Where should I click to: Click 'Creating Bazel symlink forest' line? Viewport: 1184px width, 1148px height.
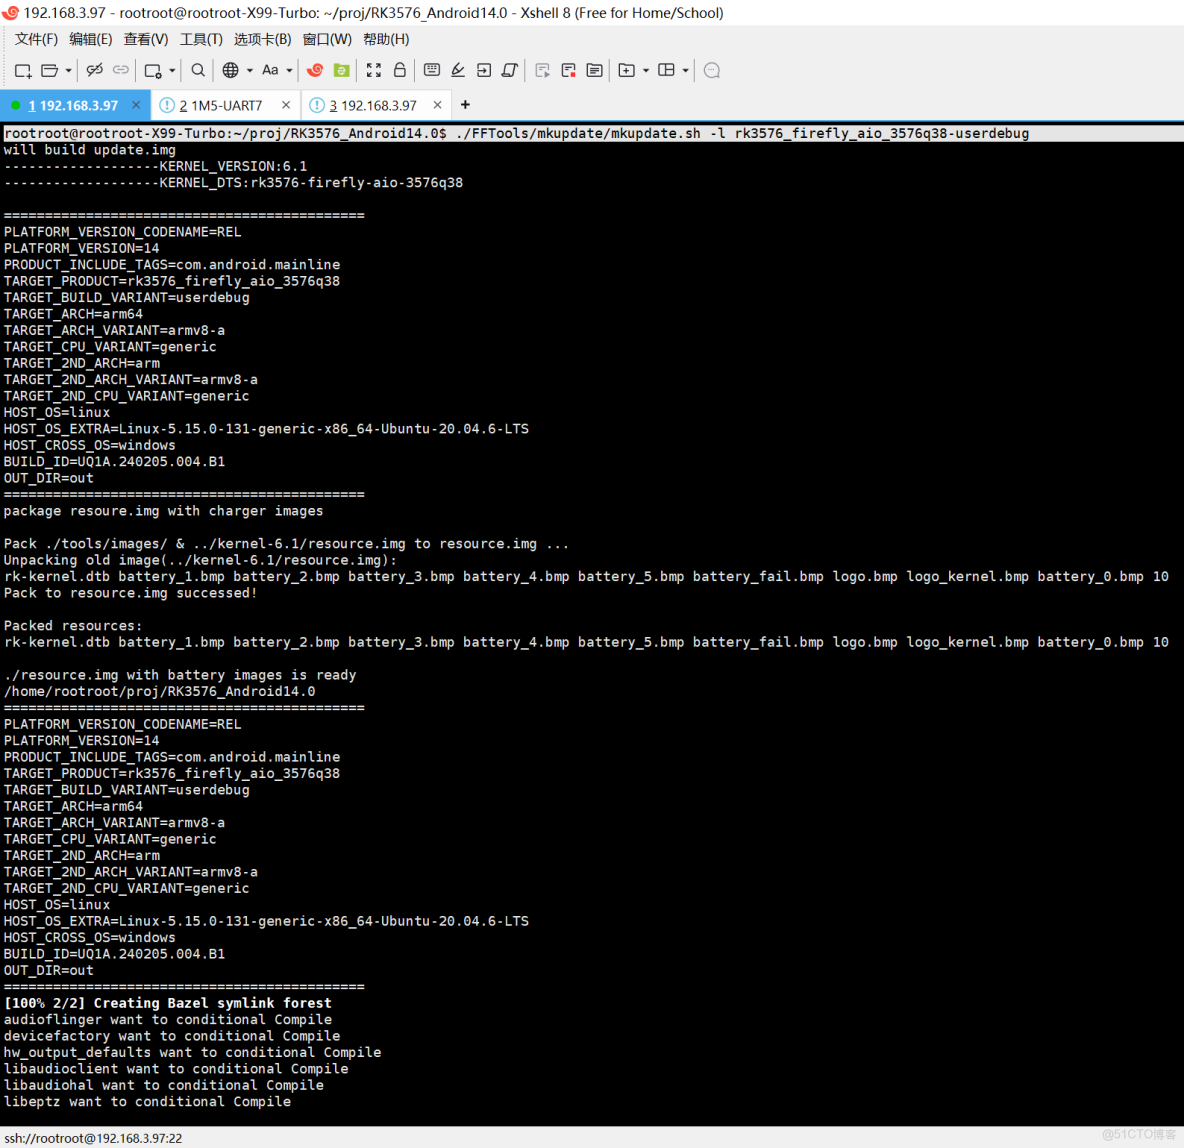[x=168, y=1004]
